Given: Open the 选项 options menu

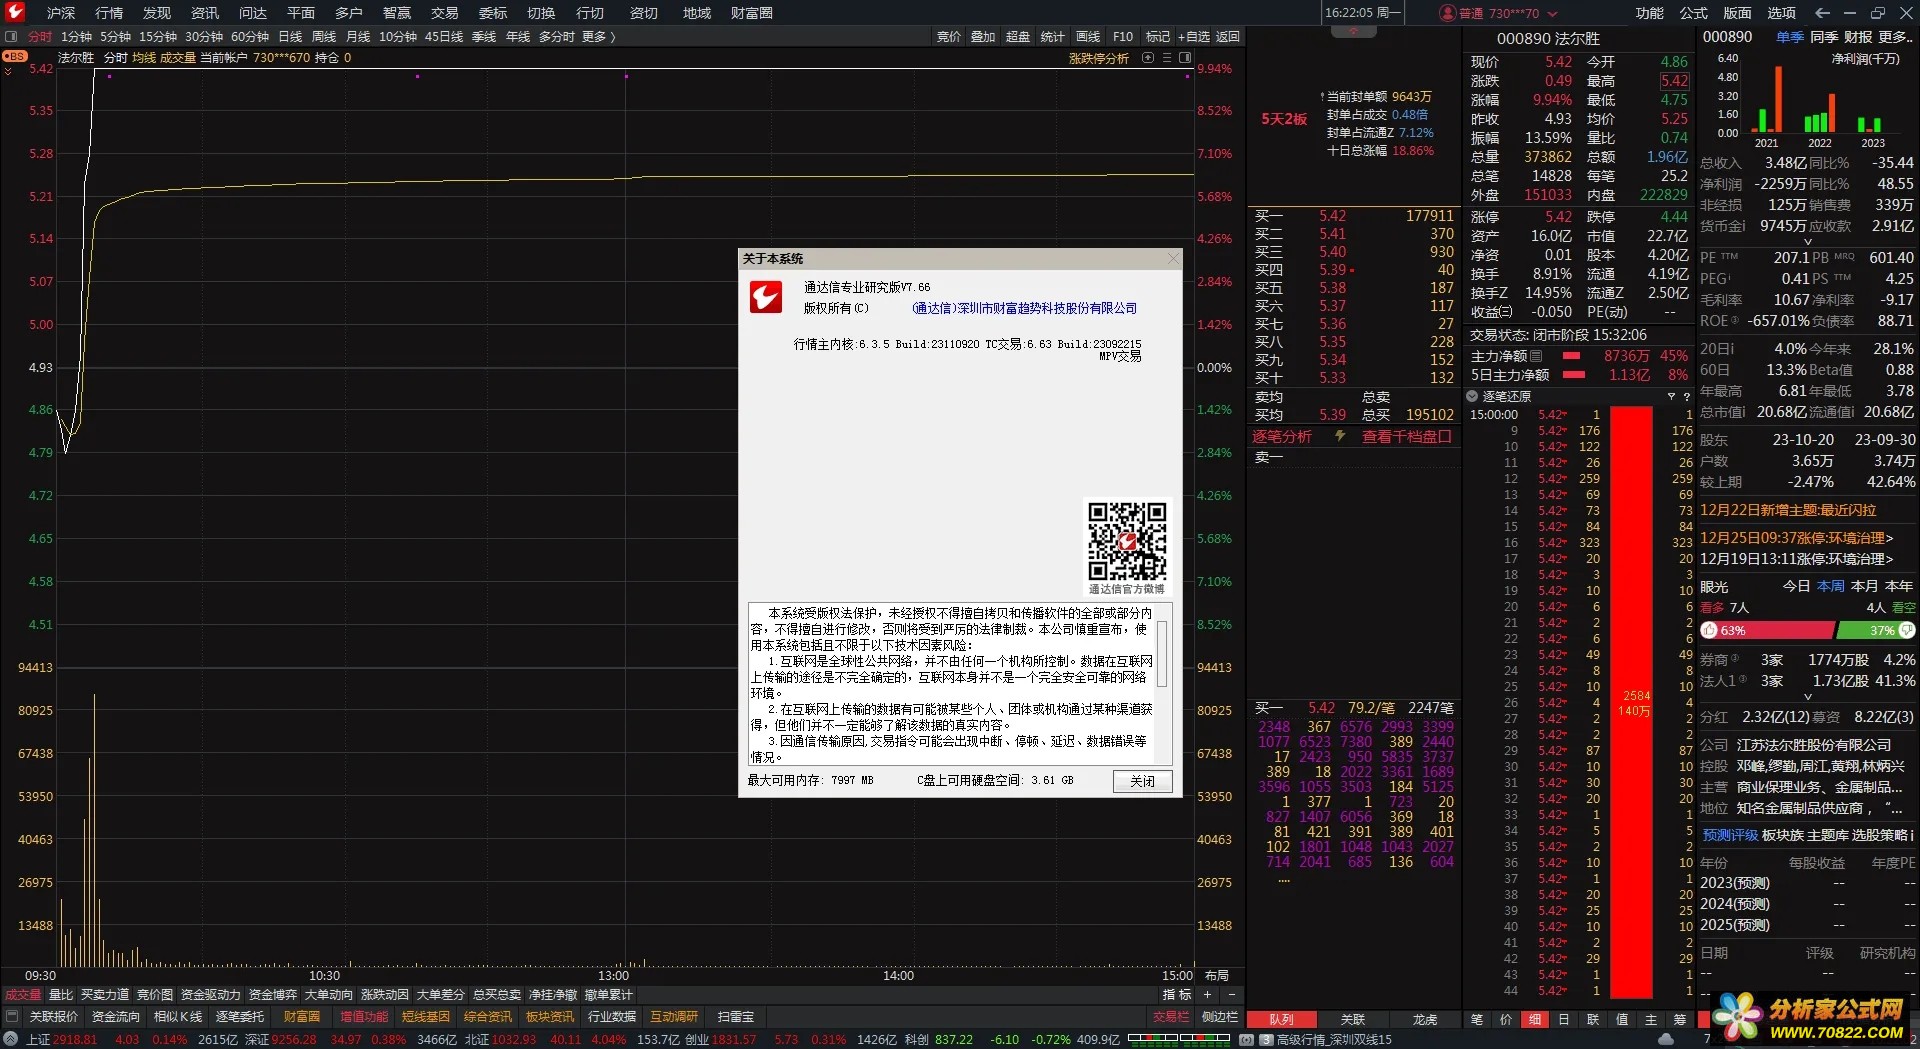Looking at the screenshot, I should pyautogui.click(x=1782, y=13).
